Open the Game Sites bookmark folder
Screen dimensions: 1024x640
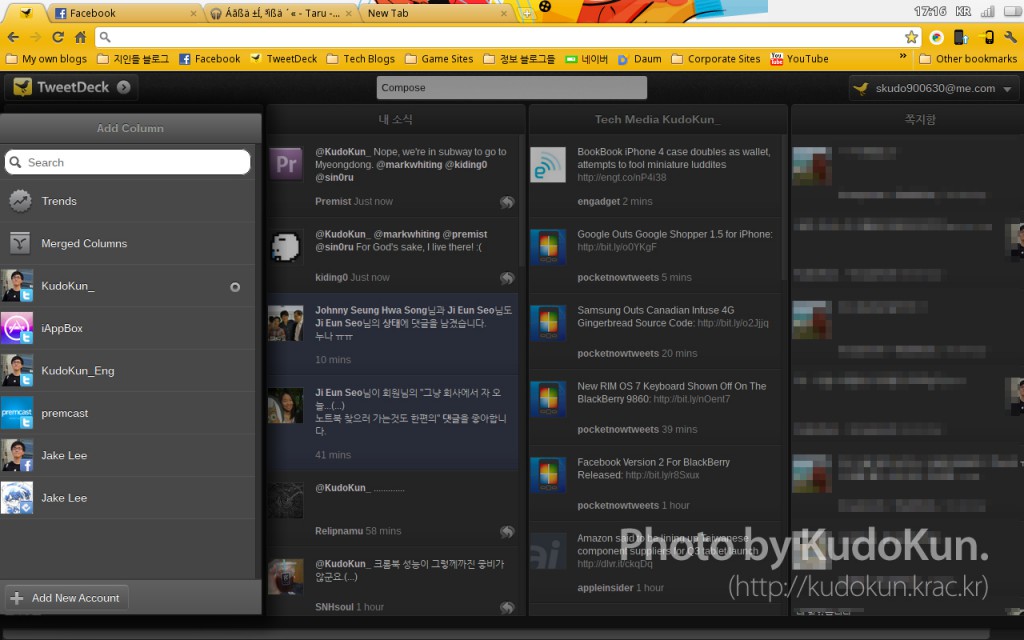coord(439,59)
